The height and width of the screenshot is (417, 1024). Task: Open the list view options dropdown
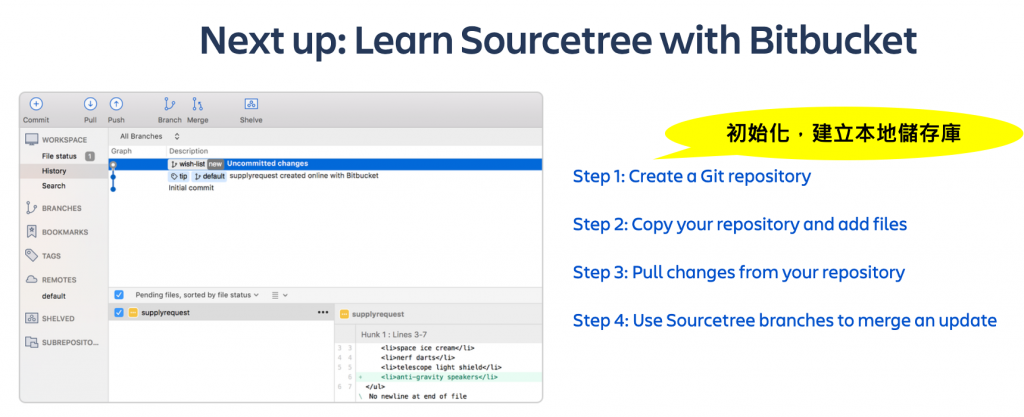click(x=280, y=295)
